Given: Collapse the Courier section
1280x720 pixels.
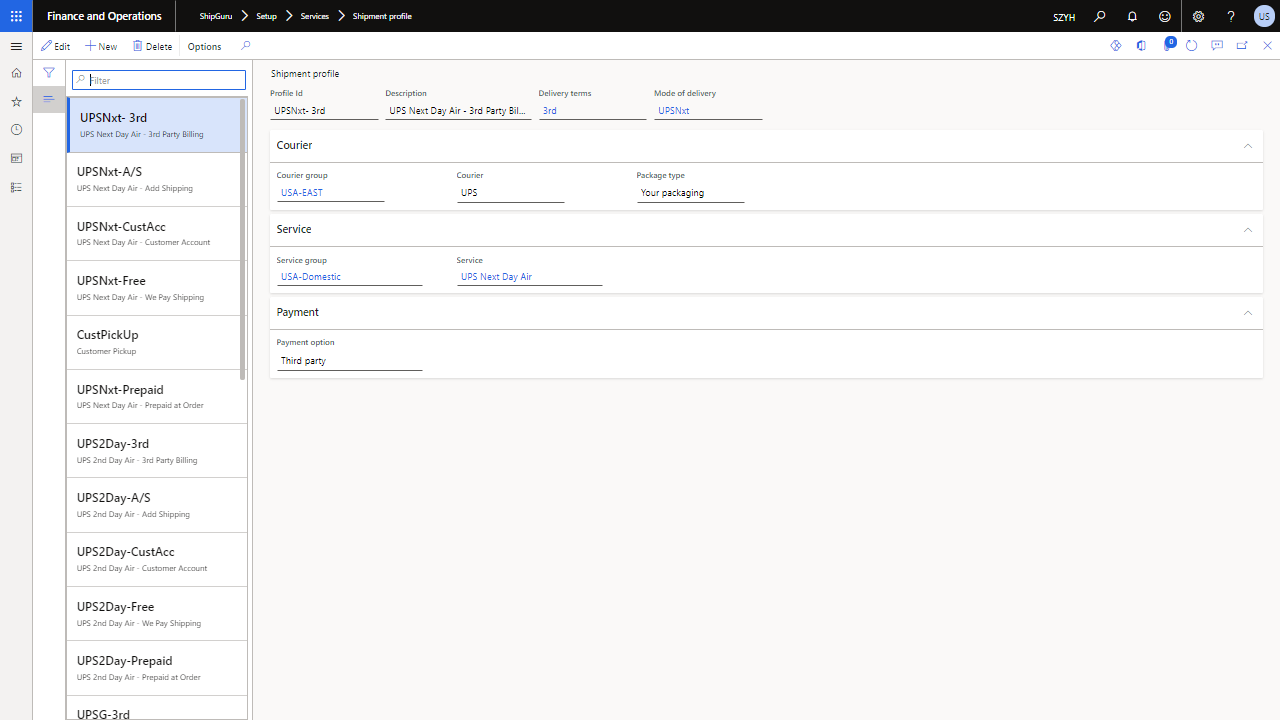Looking at the screenshot, I should point(1247,146).
